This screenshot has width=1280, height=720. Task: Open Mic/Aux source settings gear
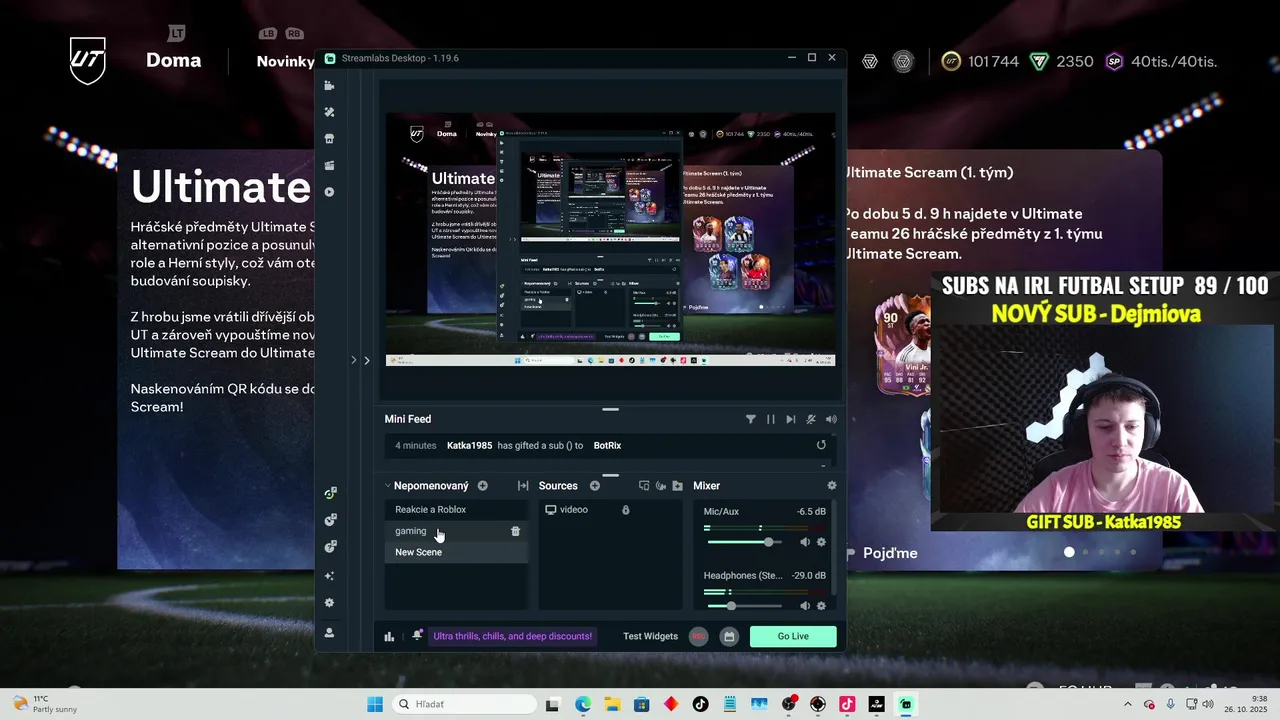821,542
